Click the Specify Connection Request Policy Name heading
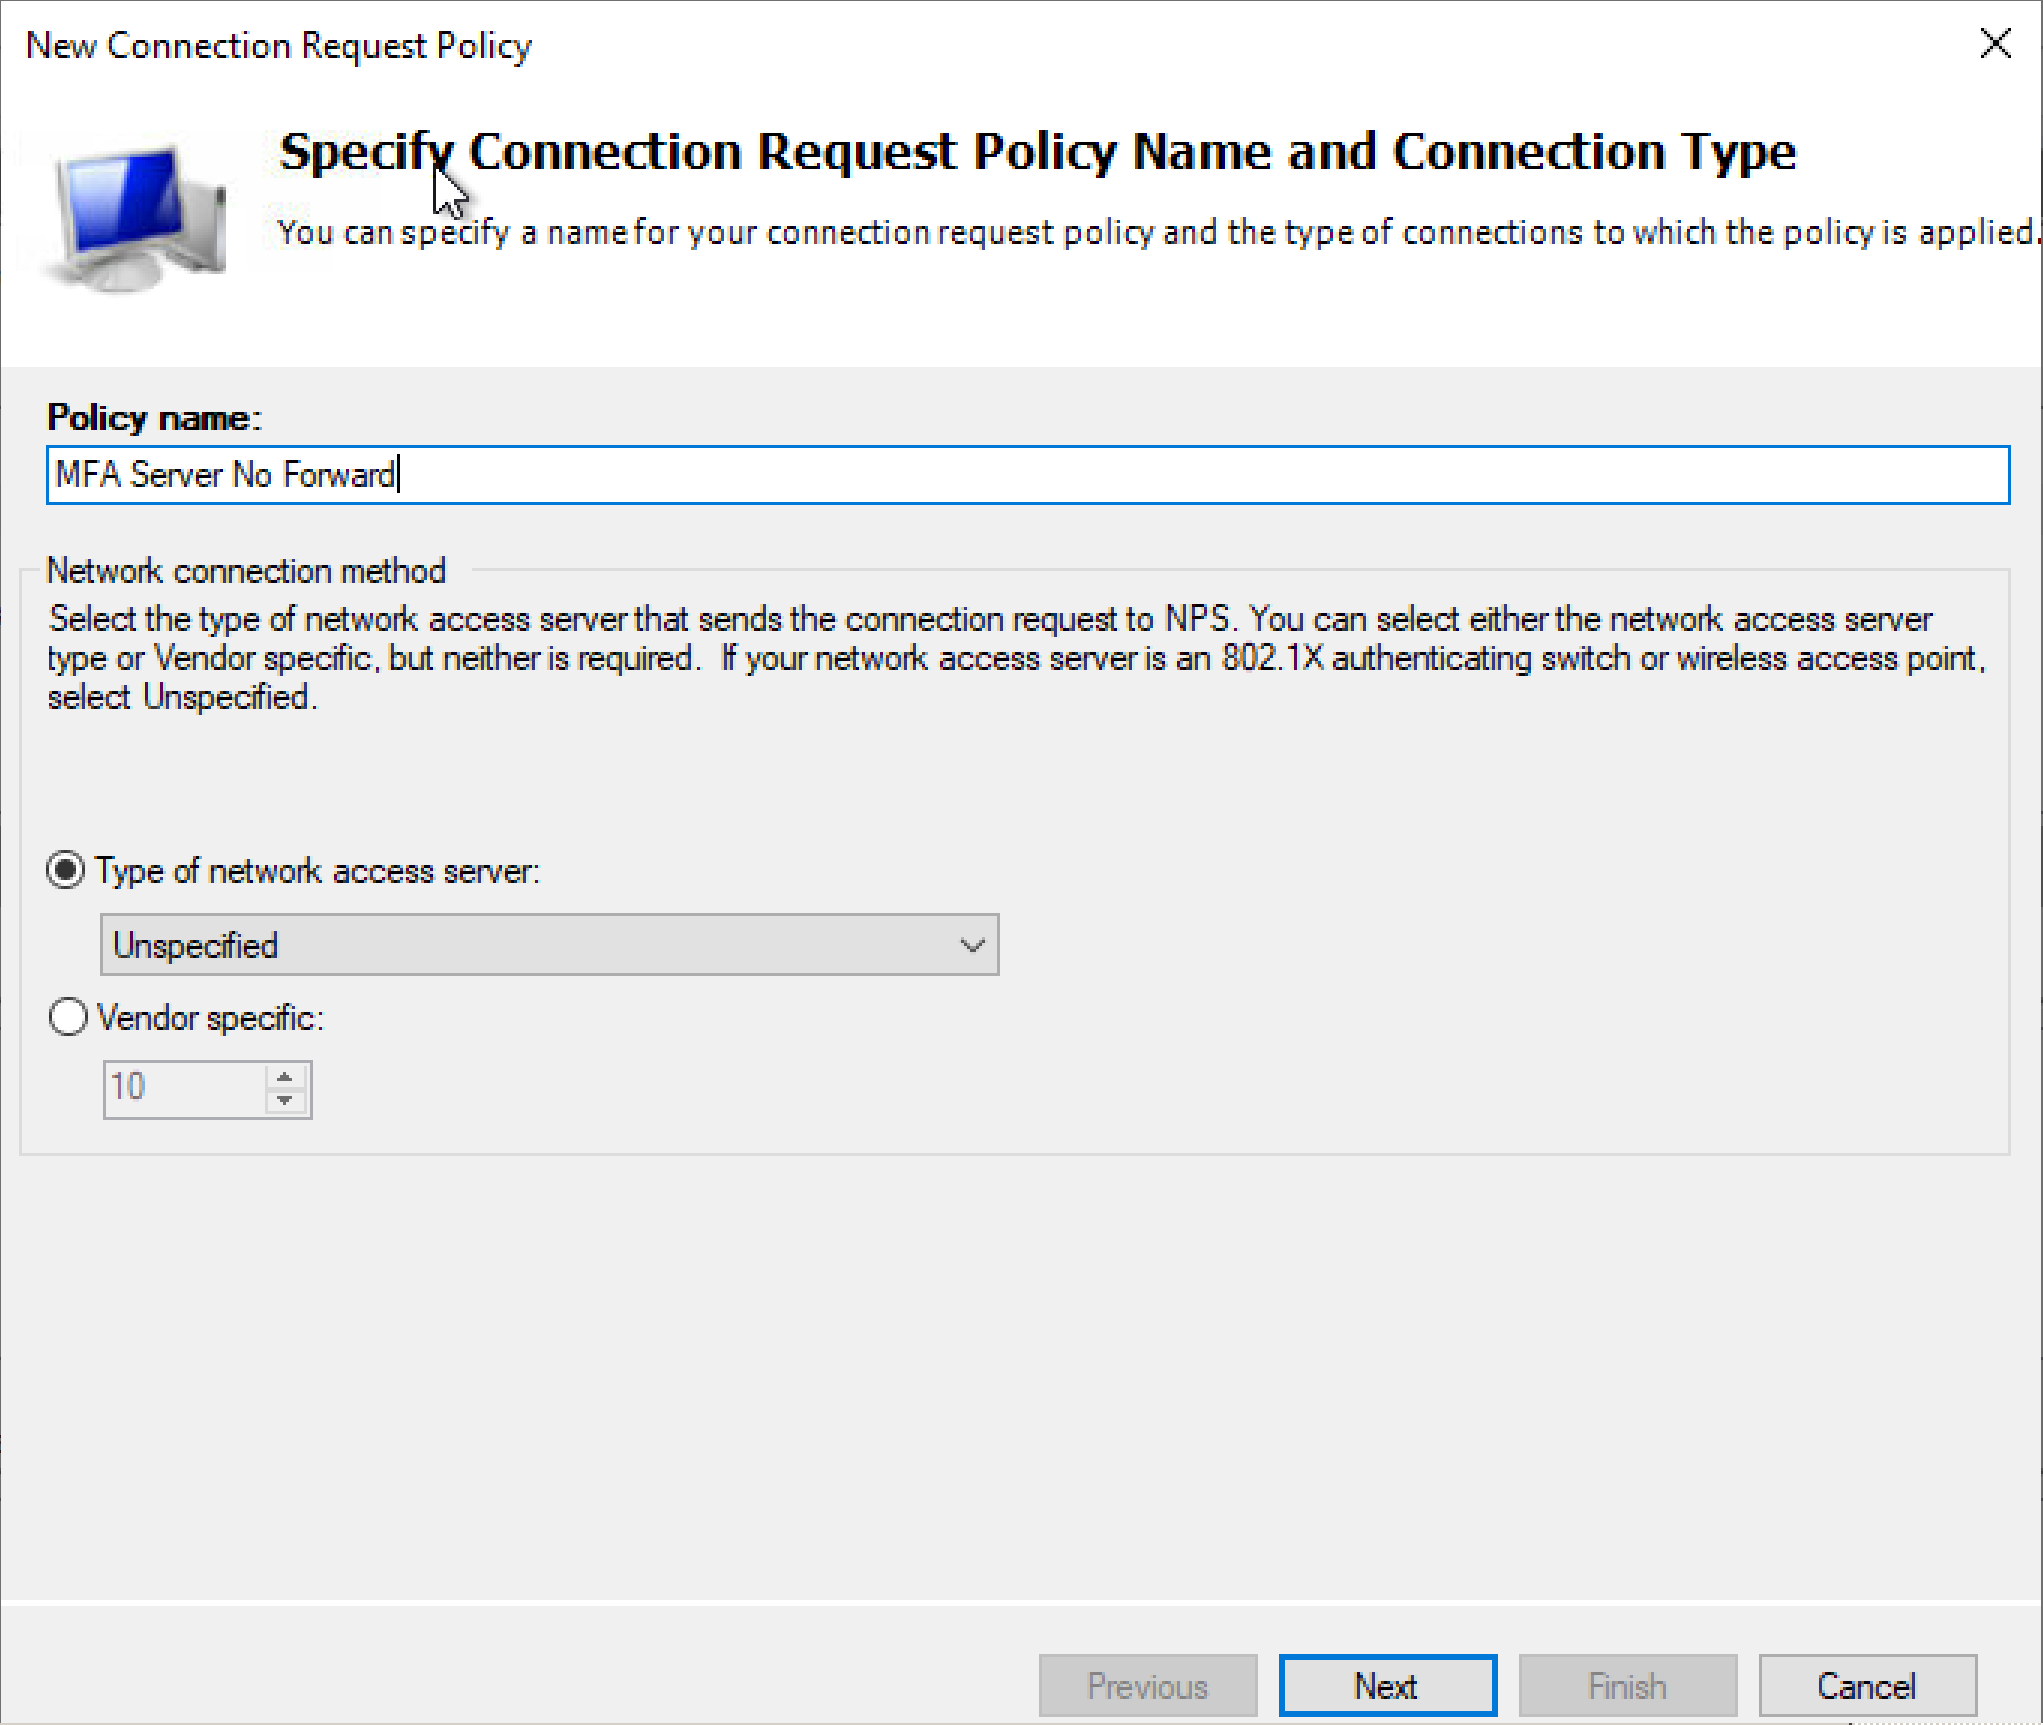The width and height of the screenshot is (2043, 1725). pyautogui.click(x=1037, y=152)
